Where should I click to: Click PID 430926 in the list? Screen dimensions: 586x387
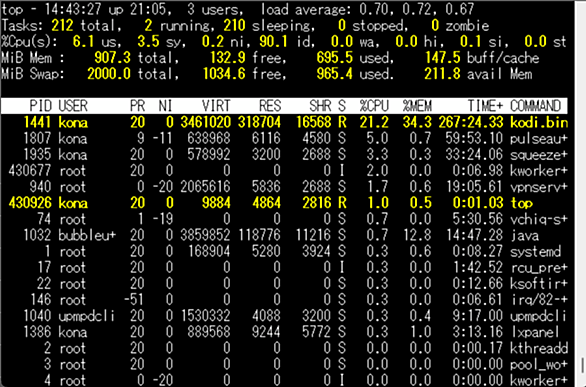click(x=30, y=203)
